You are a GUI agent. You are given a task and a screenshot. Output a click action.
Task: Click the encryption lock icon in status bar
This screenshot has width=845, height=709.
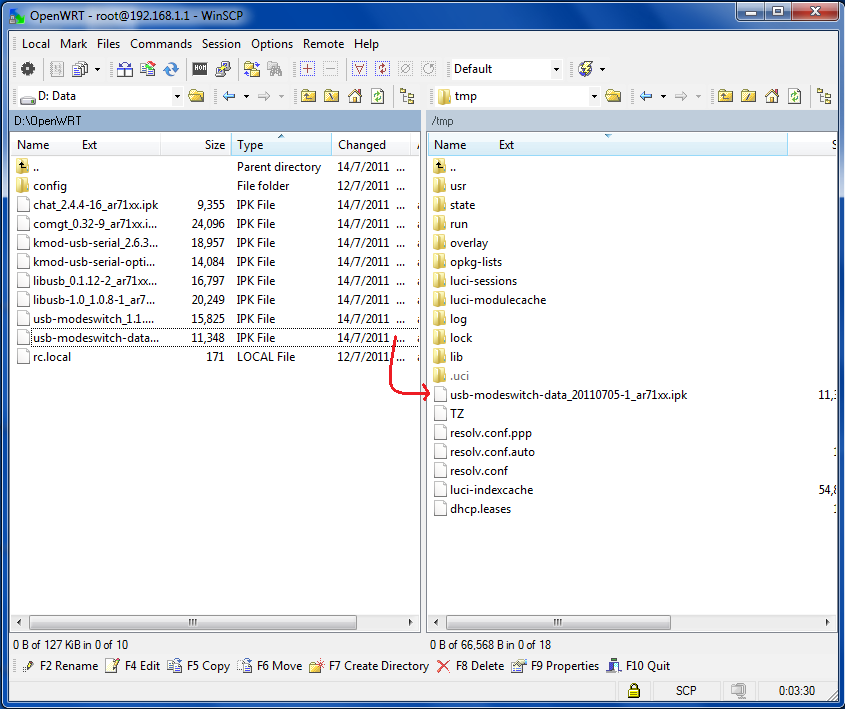pyautogui.click(x=634, y=690)
